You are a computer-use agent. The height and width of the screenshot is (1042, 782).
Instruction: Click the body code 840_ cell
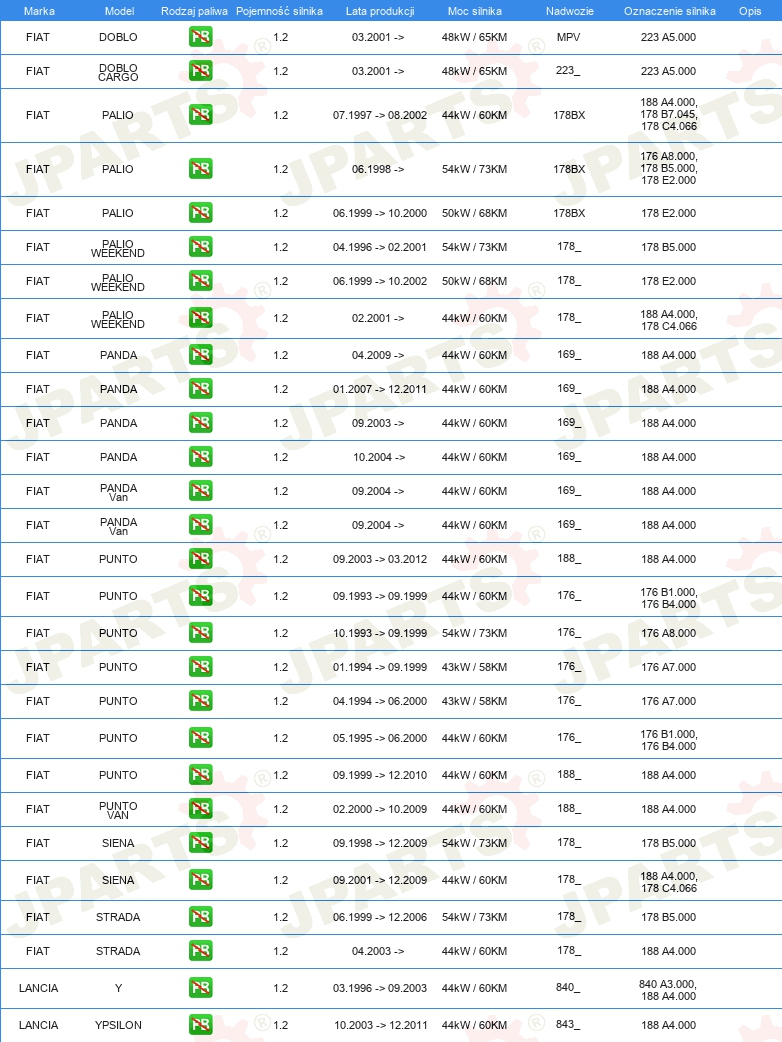pyautogui.click(x=568, y=988)
